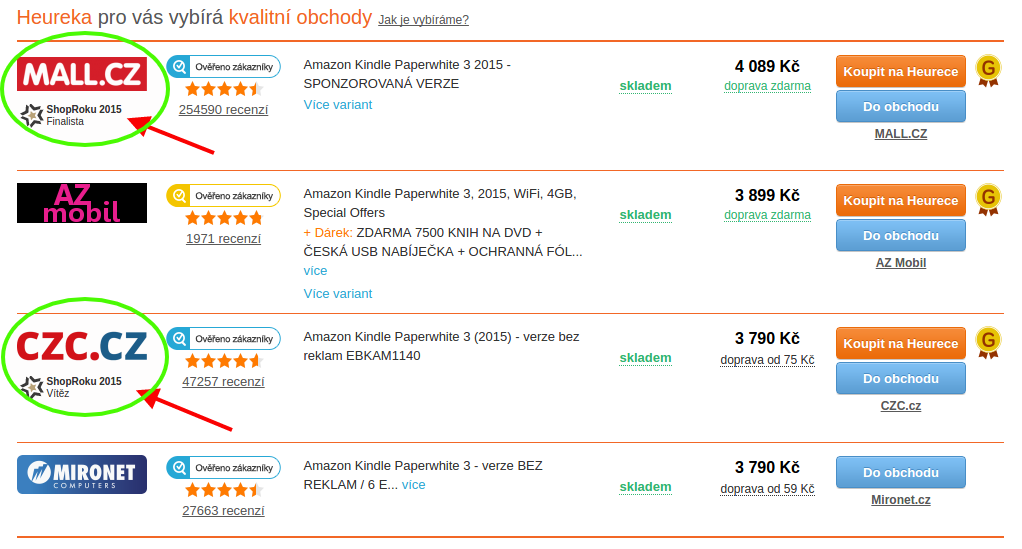Viewport: 1022px width, 549px height.
Task: Click gold G medal badge for MALL.CZ
Action: (988, 70)
